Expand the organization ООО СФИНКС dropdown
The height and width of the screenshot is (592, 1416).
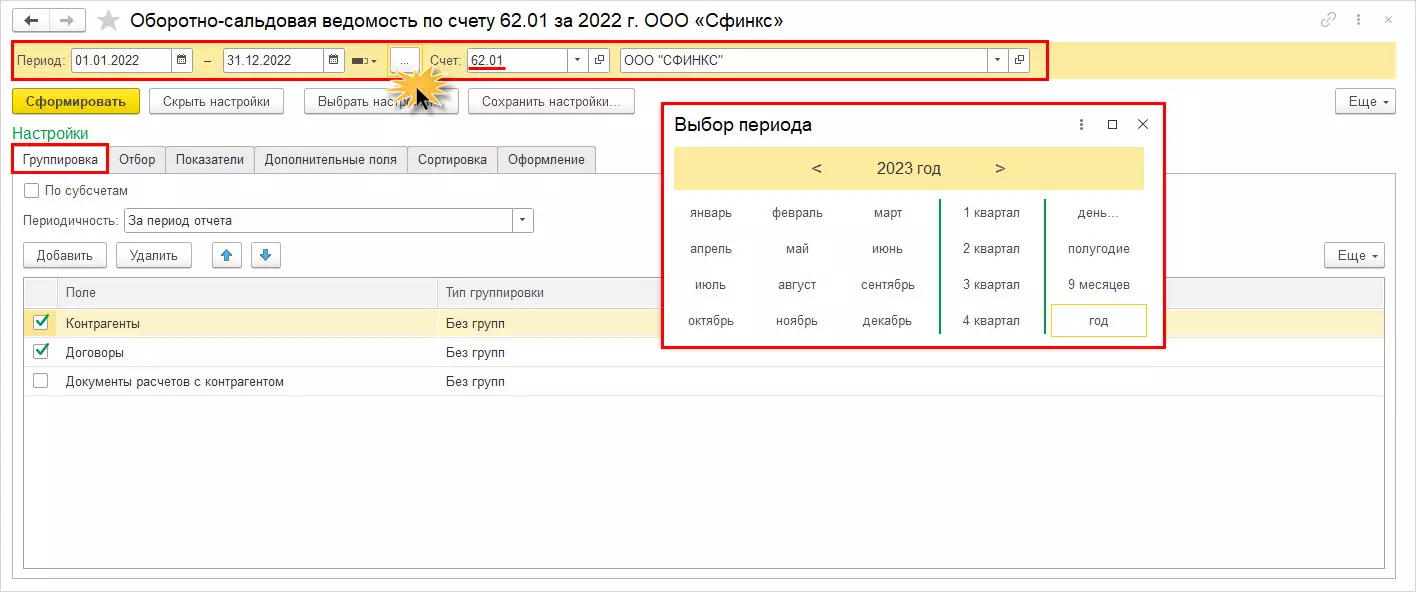tap(997, 60)
